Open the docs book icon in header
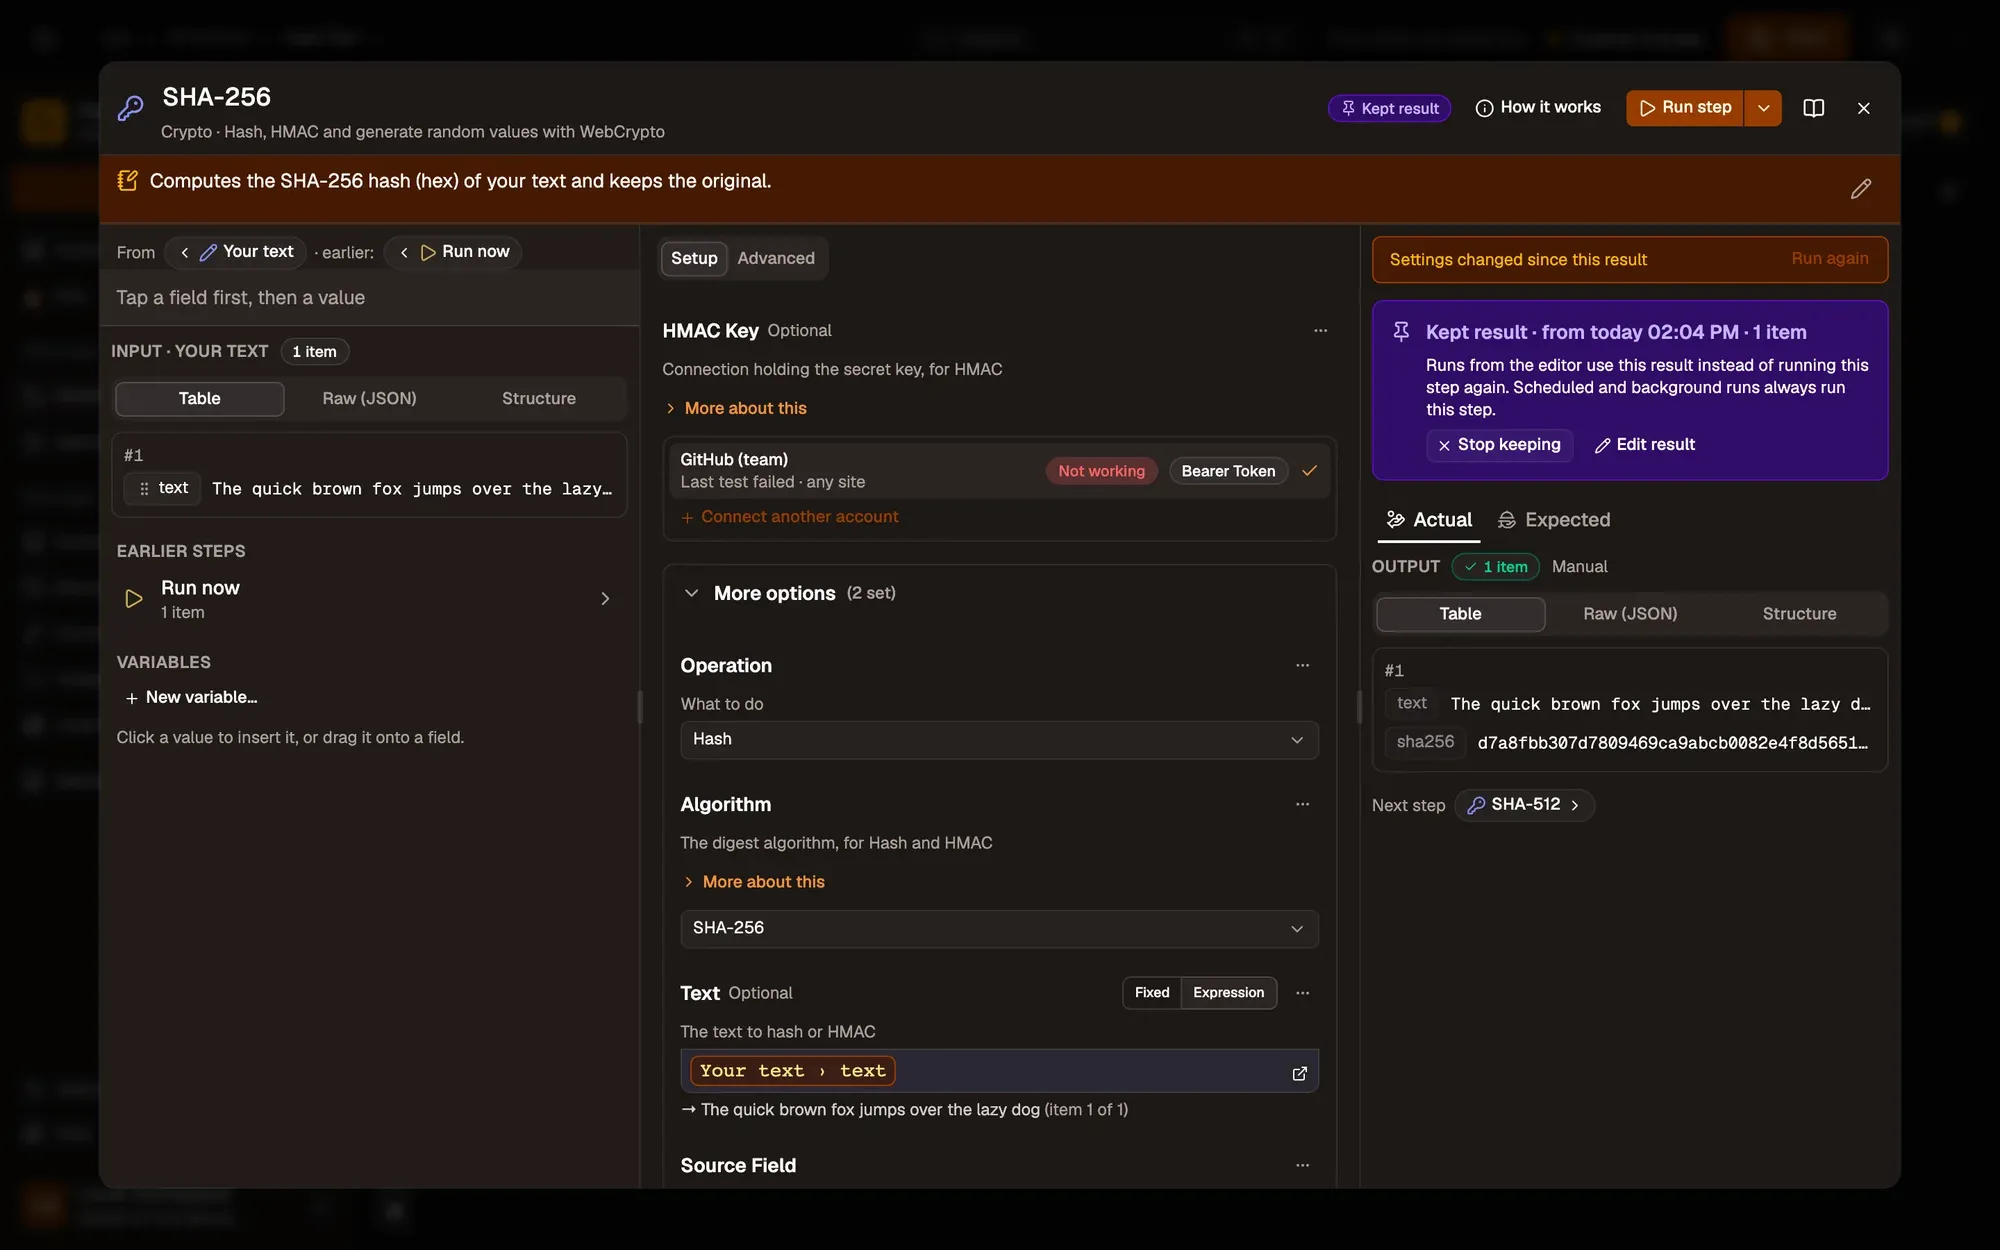 point(1813,108)
